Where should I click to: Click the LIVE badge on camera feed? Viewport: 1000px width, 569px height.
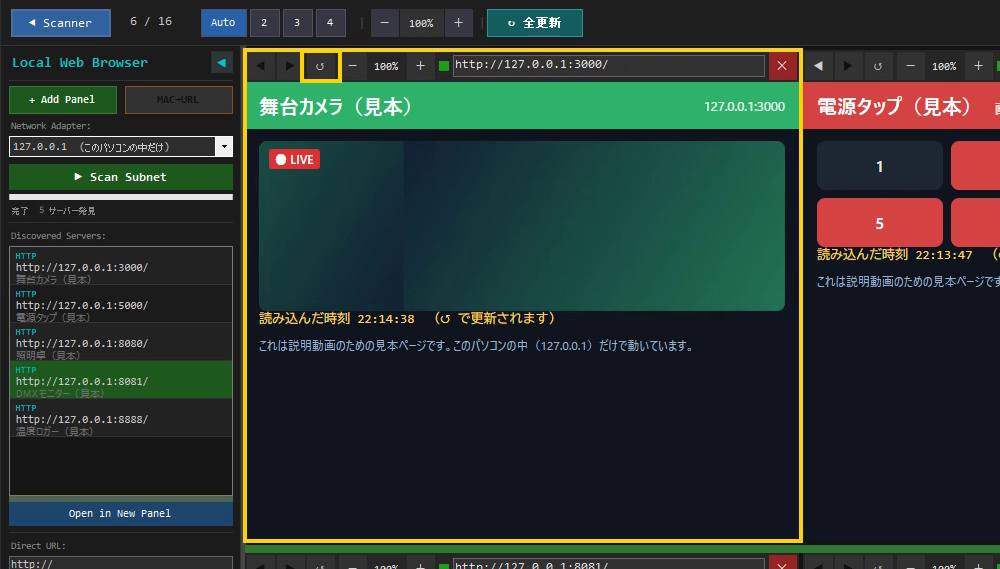coord(295,159)
